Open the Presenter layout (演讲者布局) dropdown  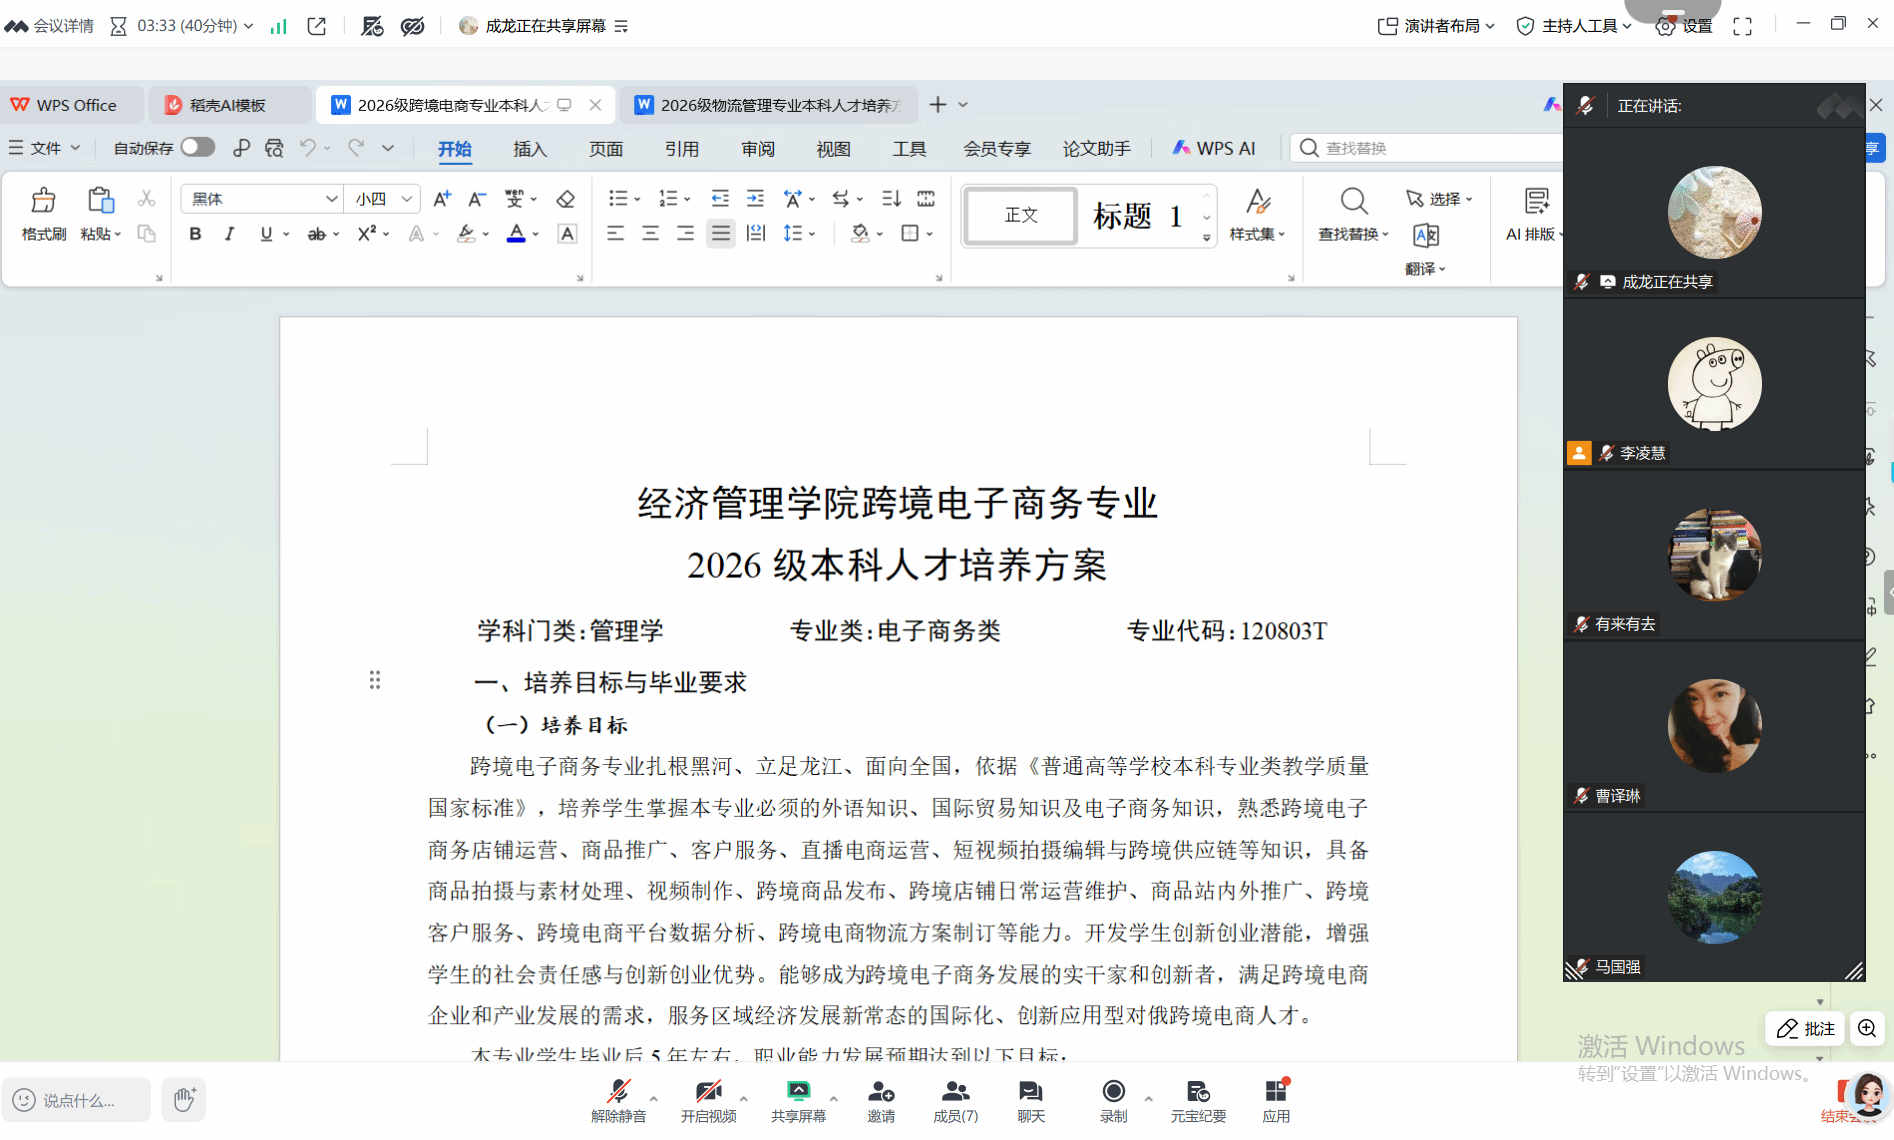(1436, 26)
